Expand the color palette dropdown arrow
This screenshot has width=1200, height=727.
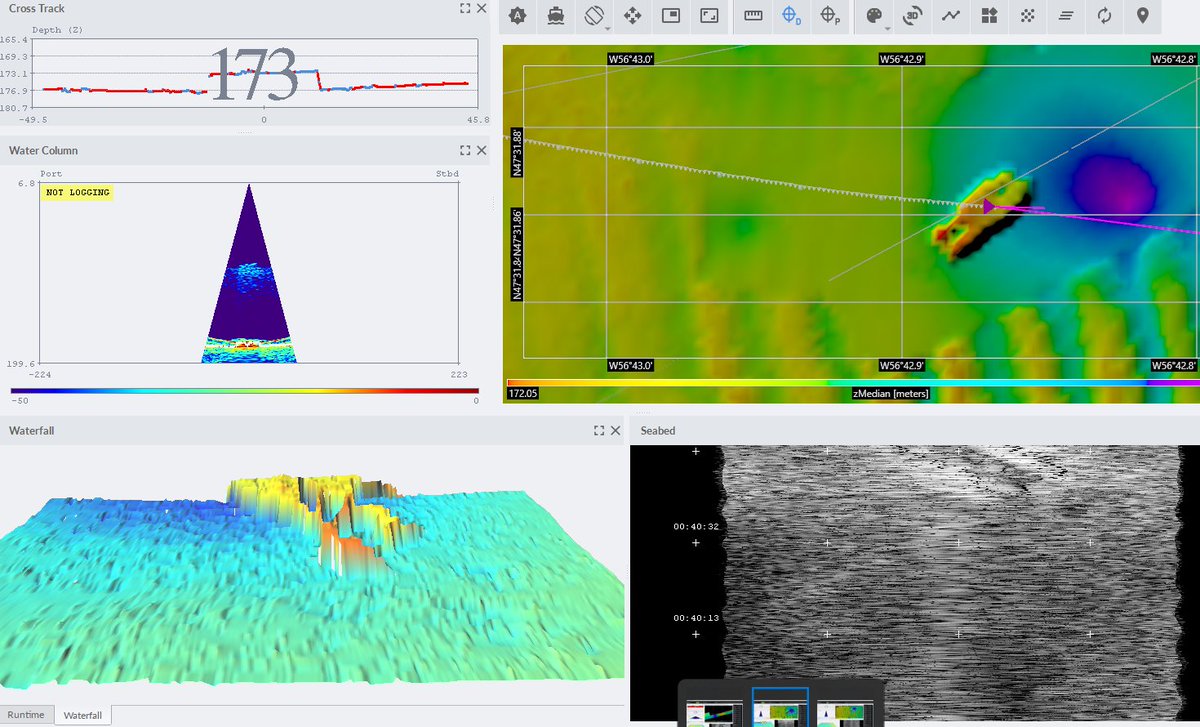pyautogui.click(x=888, y=28)
